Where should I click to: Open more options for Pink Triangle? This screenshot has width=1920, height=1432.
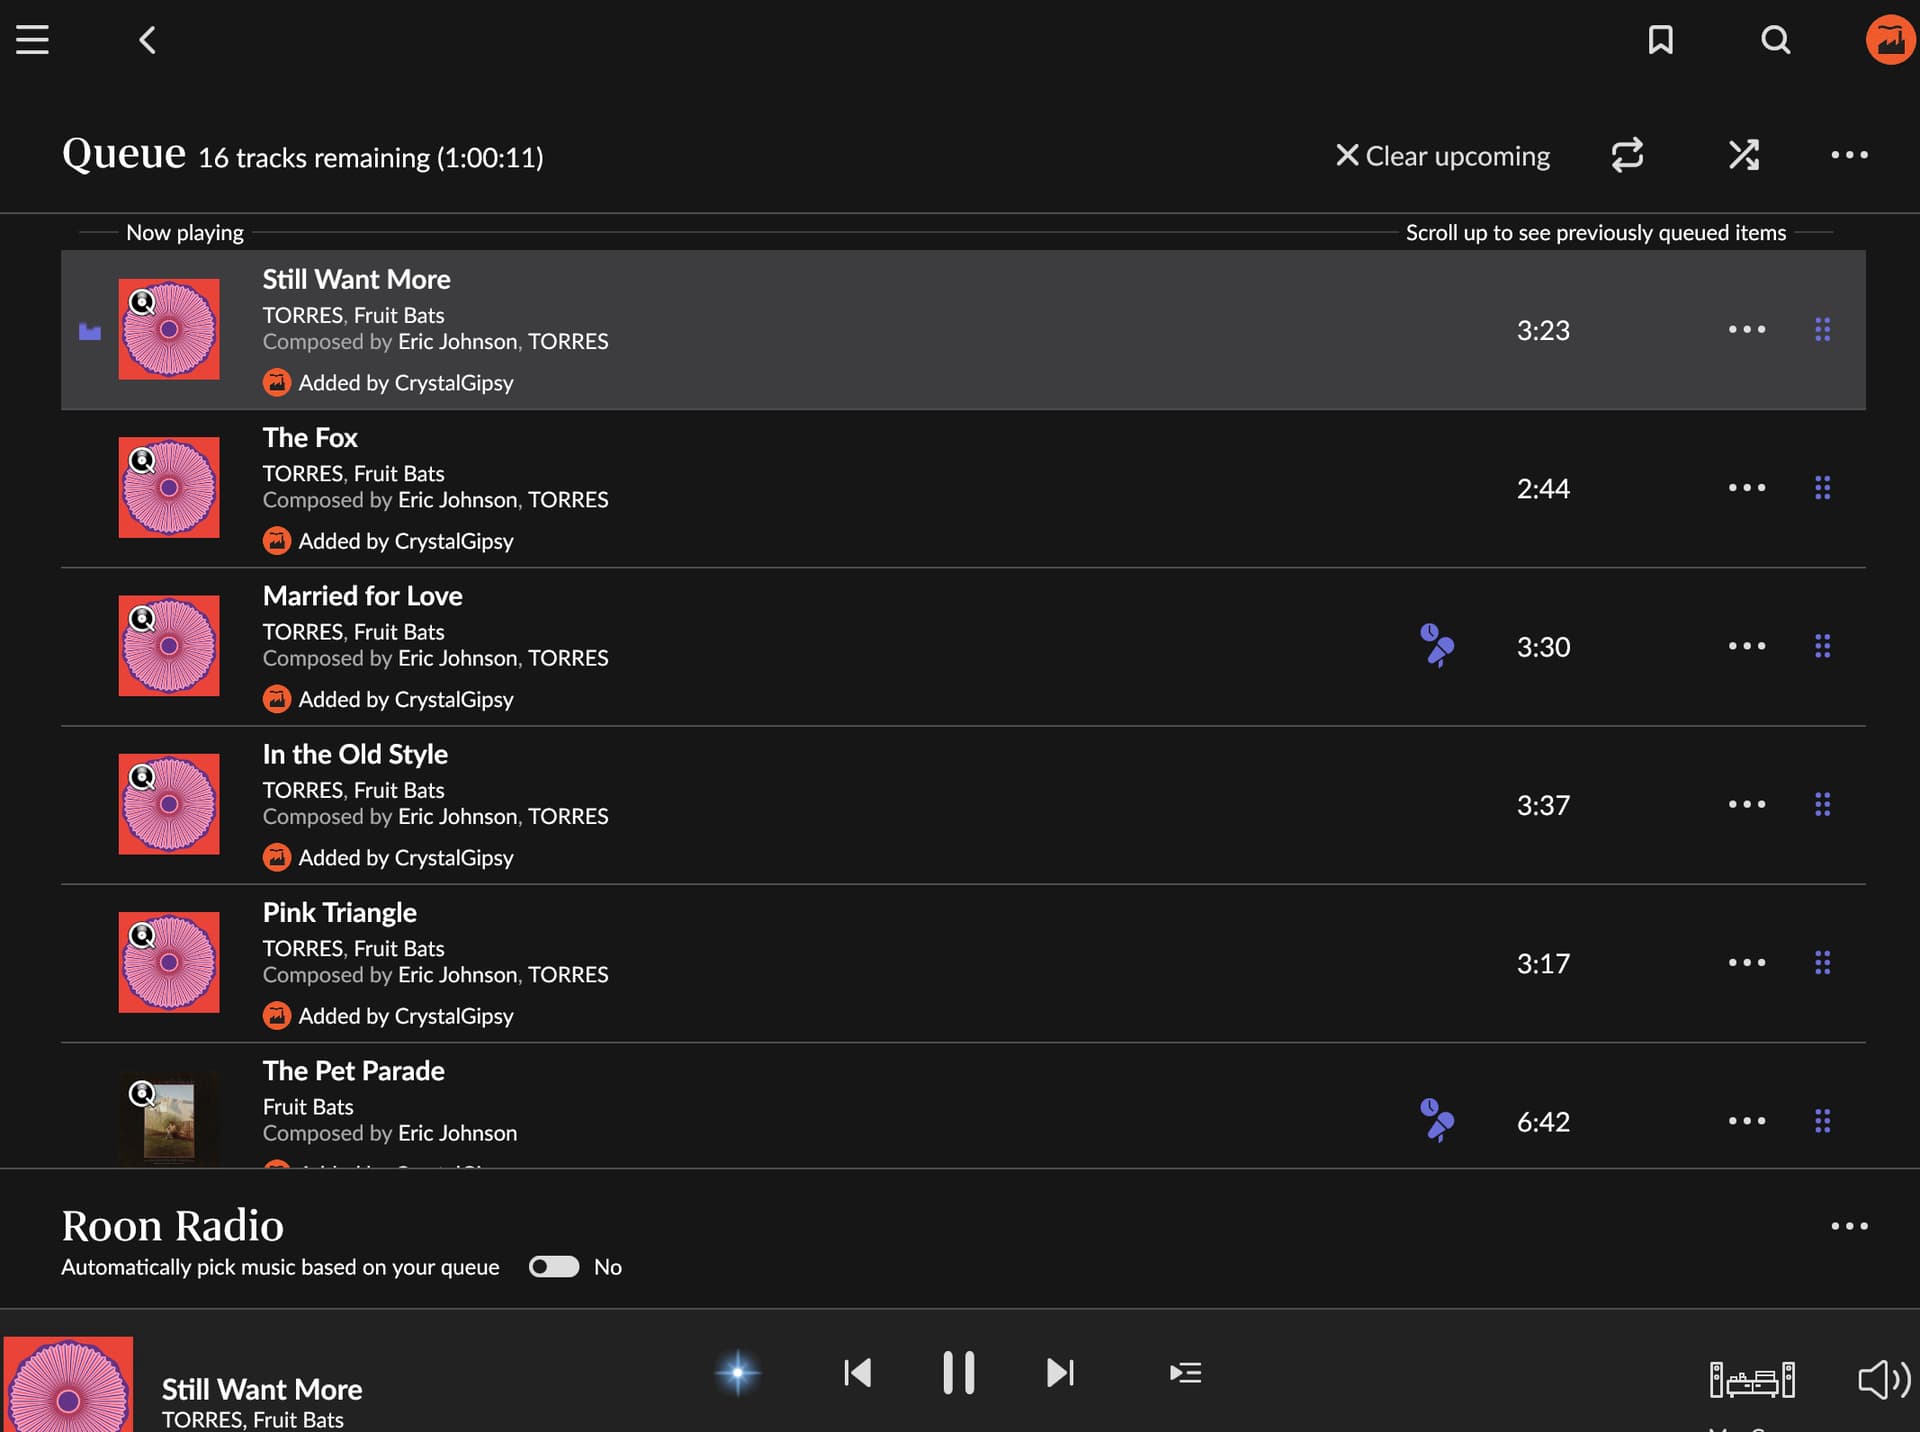pos(1746,963)
